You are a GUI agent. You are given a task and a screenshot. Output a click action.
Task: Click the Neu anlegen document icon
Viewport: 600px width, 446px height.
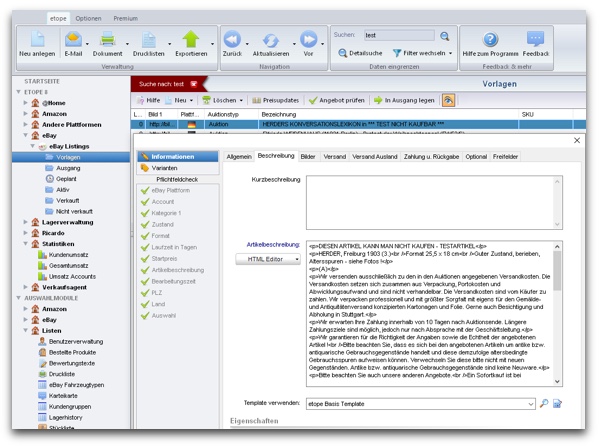pos(38,39)
